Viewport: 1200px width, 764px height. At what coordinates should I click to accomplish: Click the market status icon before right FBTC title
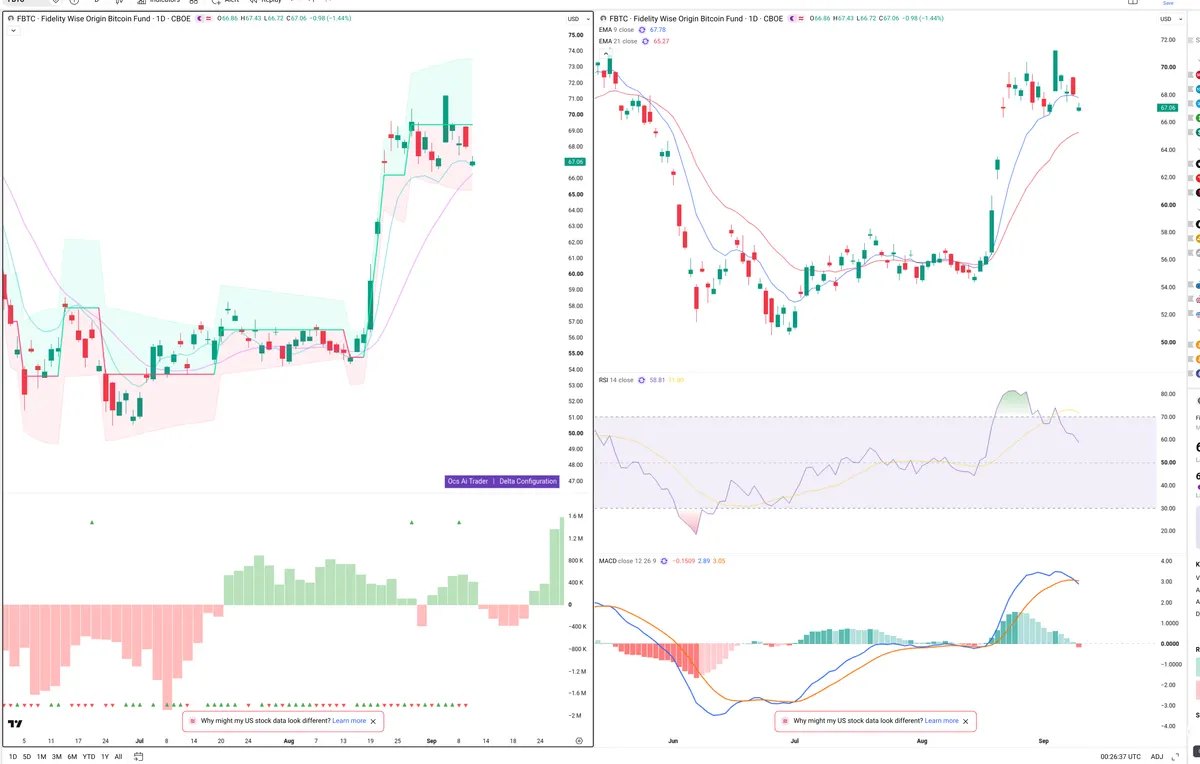coord(603,19)
